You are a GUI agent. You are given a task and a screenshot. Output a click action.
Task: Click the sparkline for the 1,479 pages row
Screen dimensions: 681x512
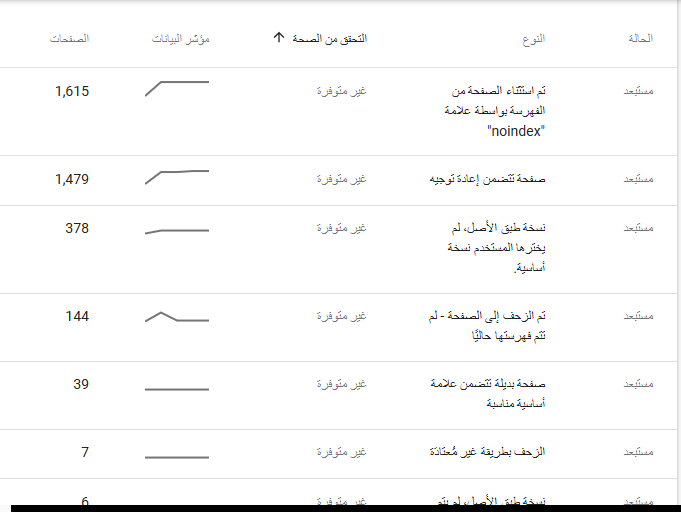(177, 177)
